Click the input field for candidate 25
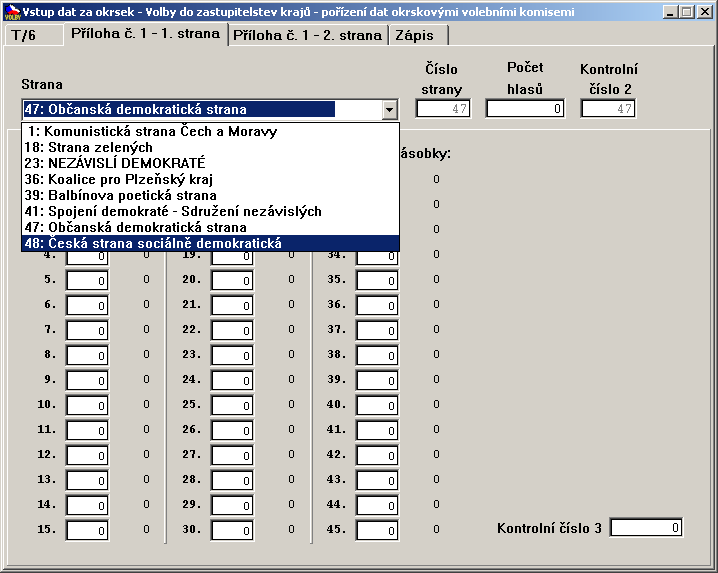The image size is (718, 573). click(232, 405)
